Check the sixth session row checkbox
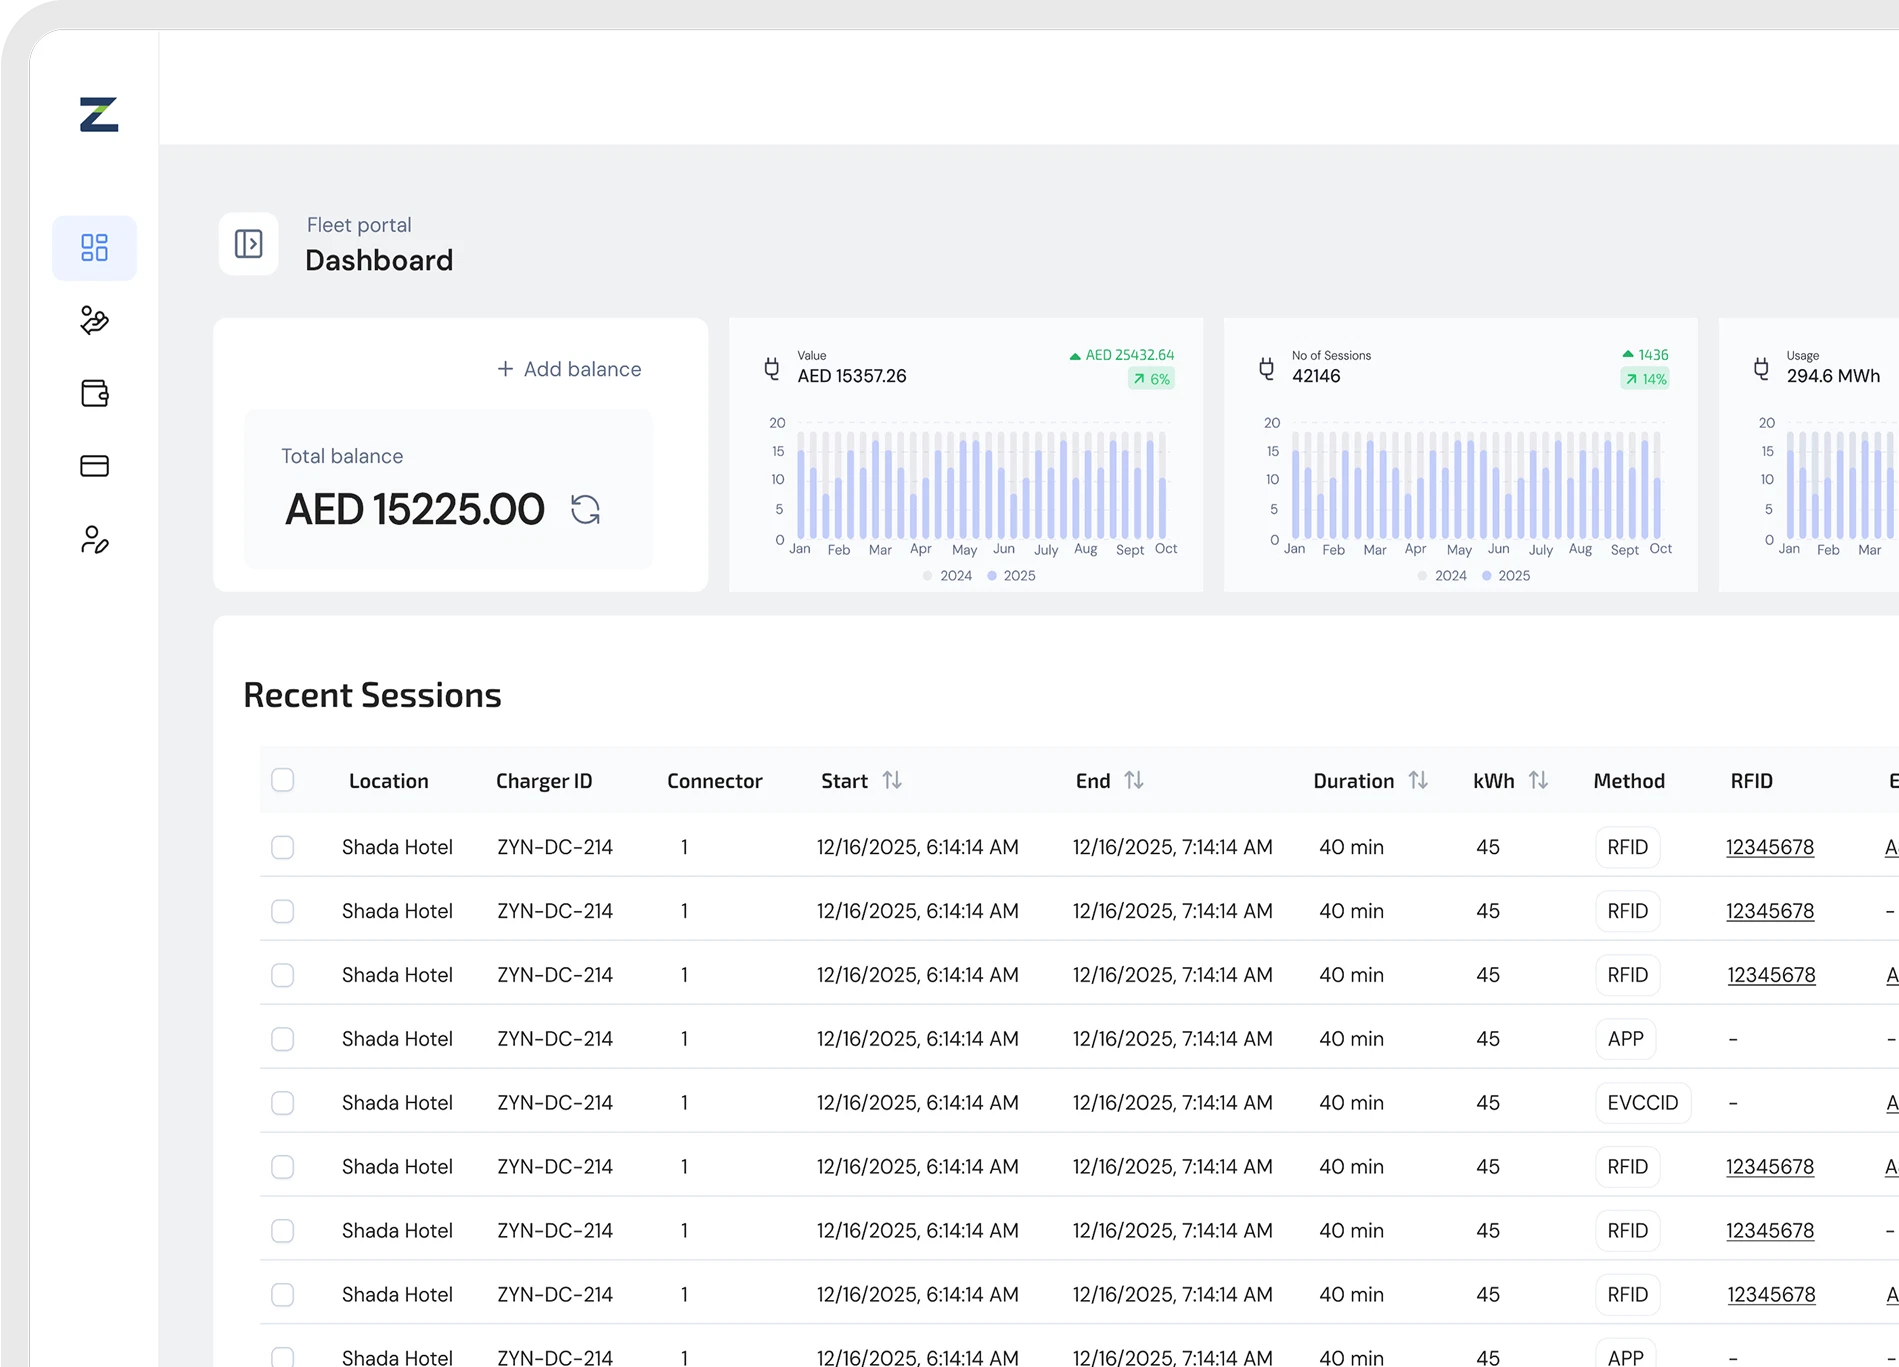 (x=283, y=1167)
